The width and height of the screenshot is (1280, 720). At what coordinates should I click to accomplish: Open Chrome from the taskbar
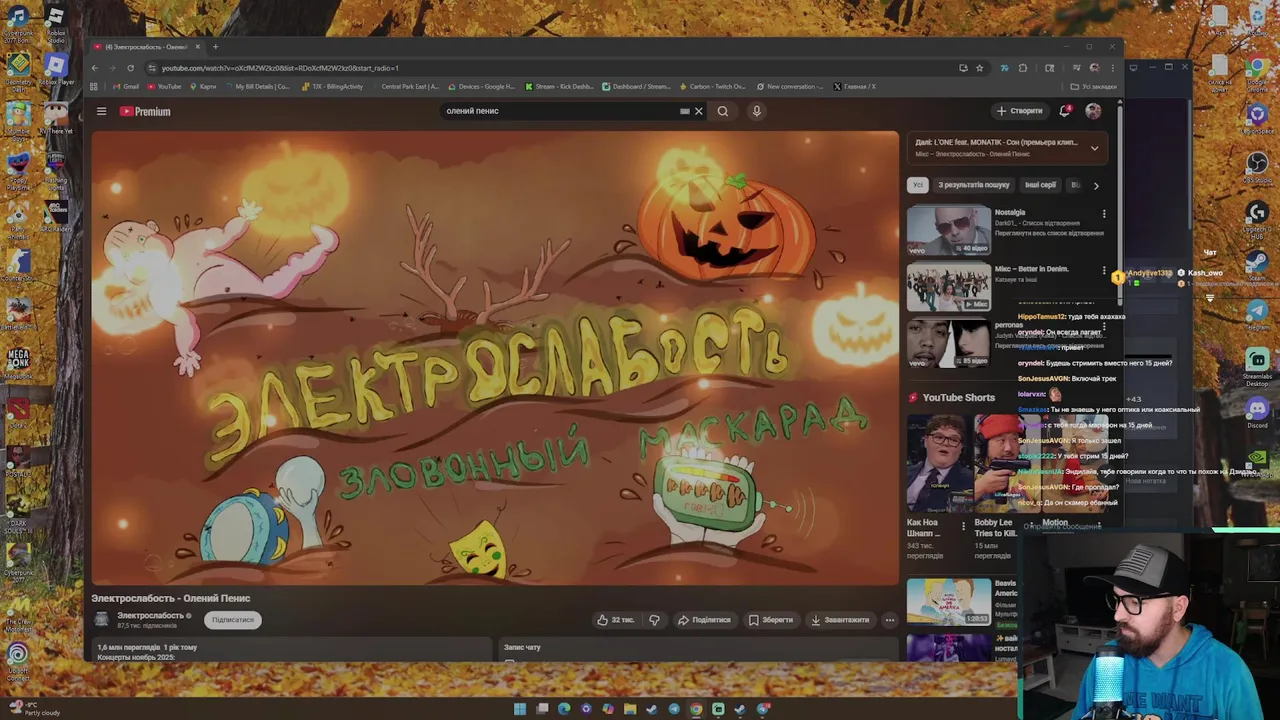696,709
